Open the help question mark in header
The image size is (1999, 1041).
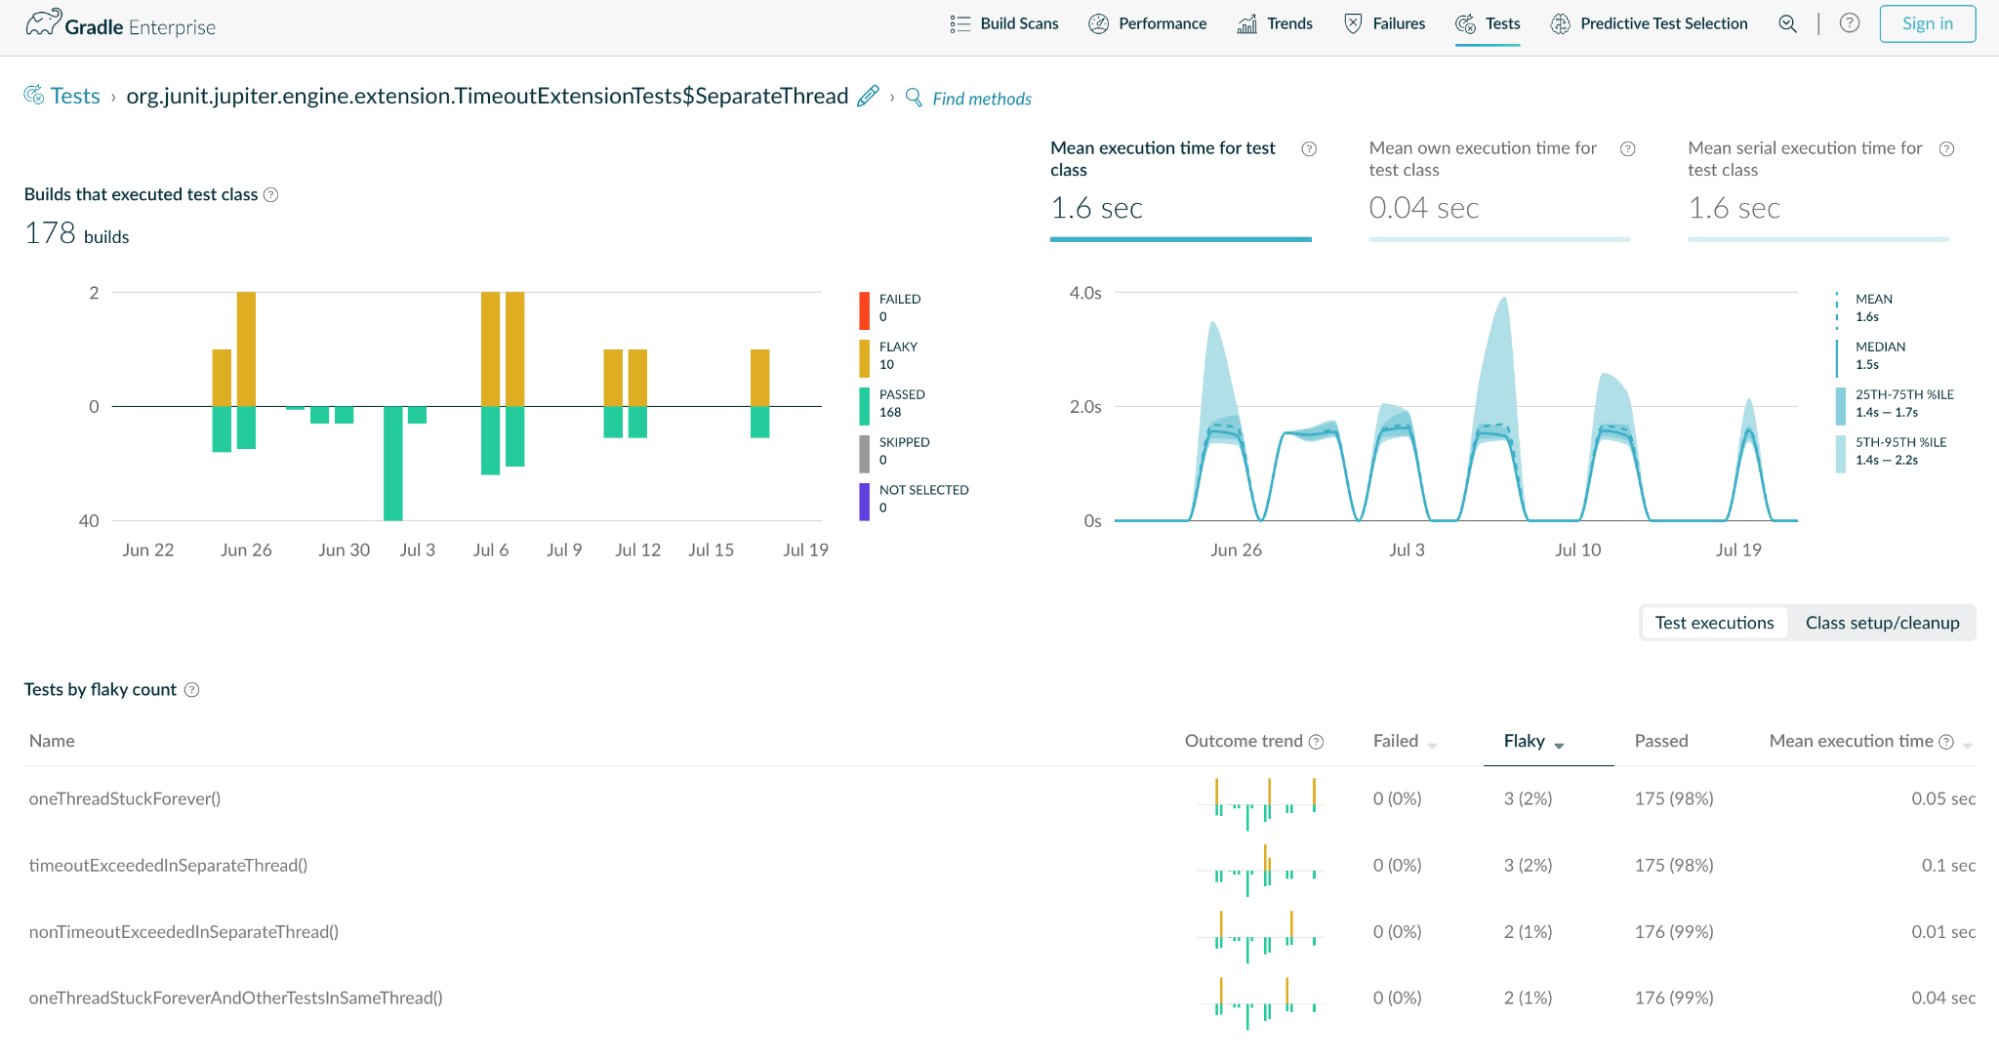[x=1849, y=24]
